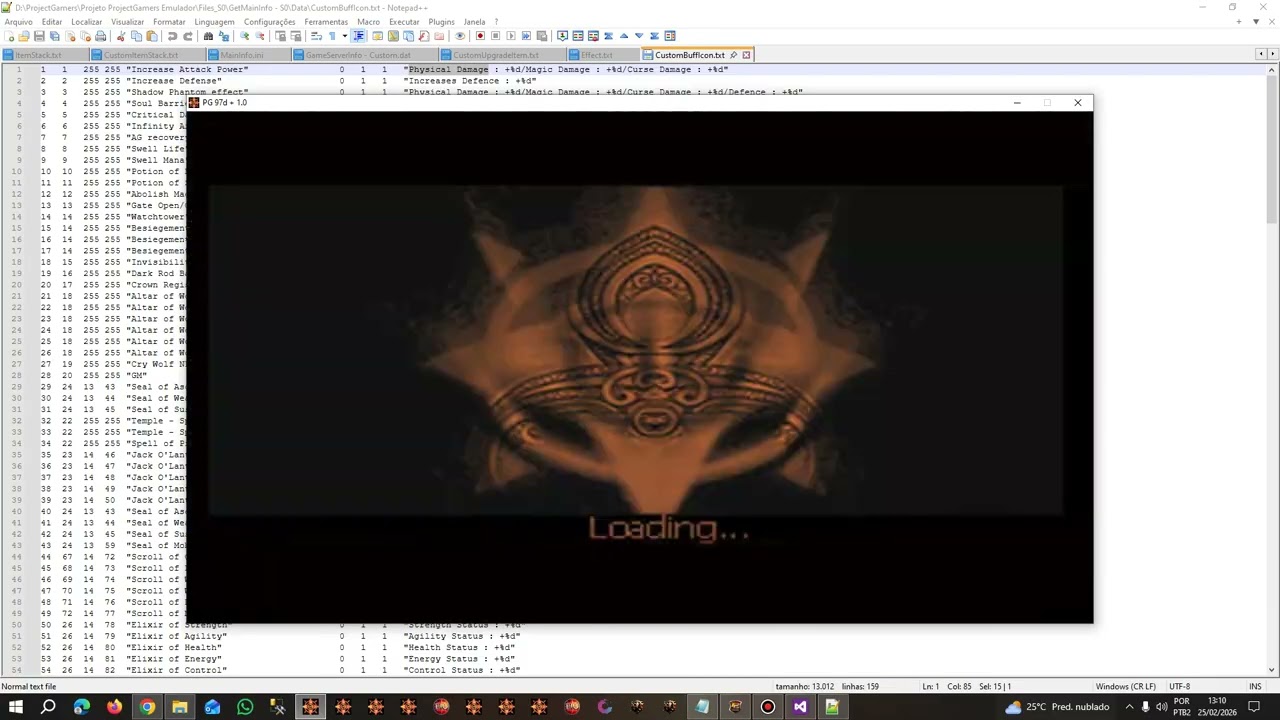Open Firefox from the taskbar
Image resolution: width=1280 pixels, height=720 pixels.
[x=114, y=707]
